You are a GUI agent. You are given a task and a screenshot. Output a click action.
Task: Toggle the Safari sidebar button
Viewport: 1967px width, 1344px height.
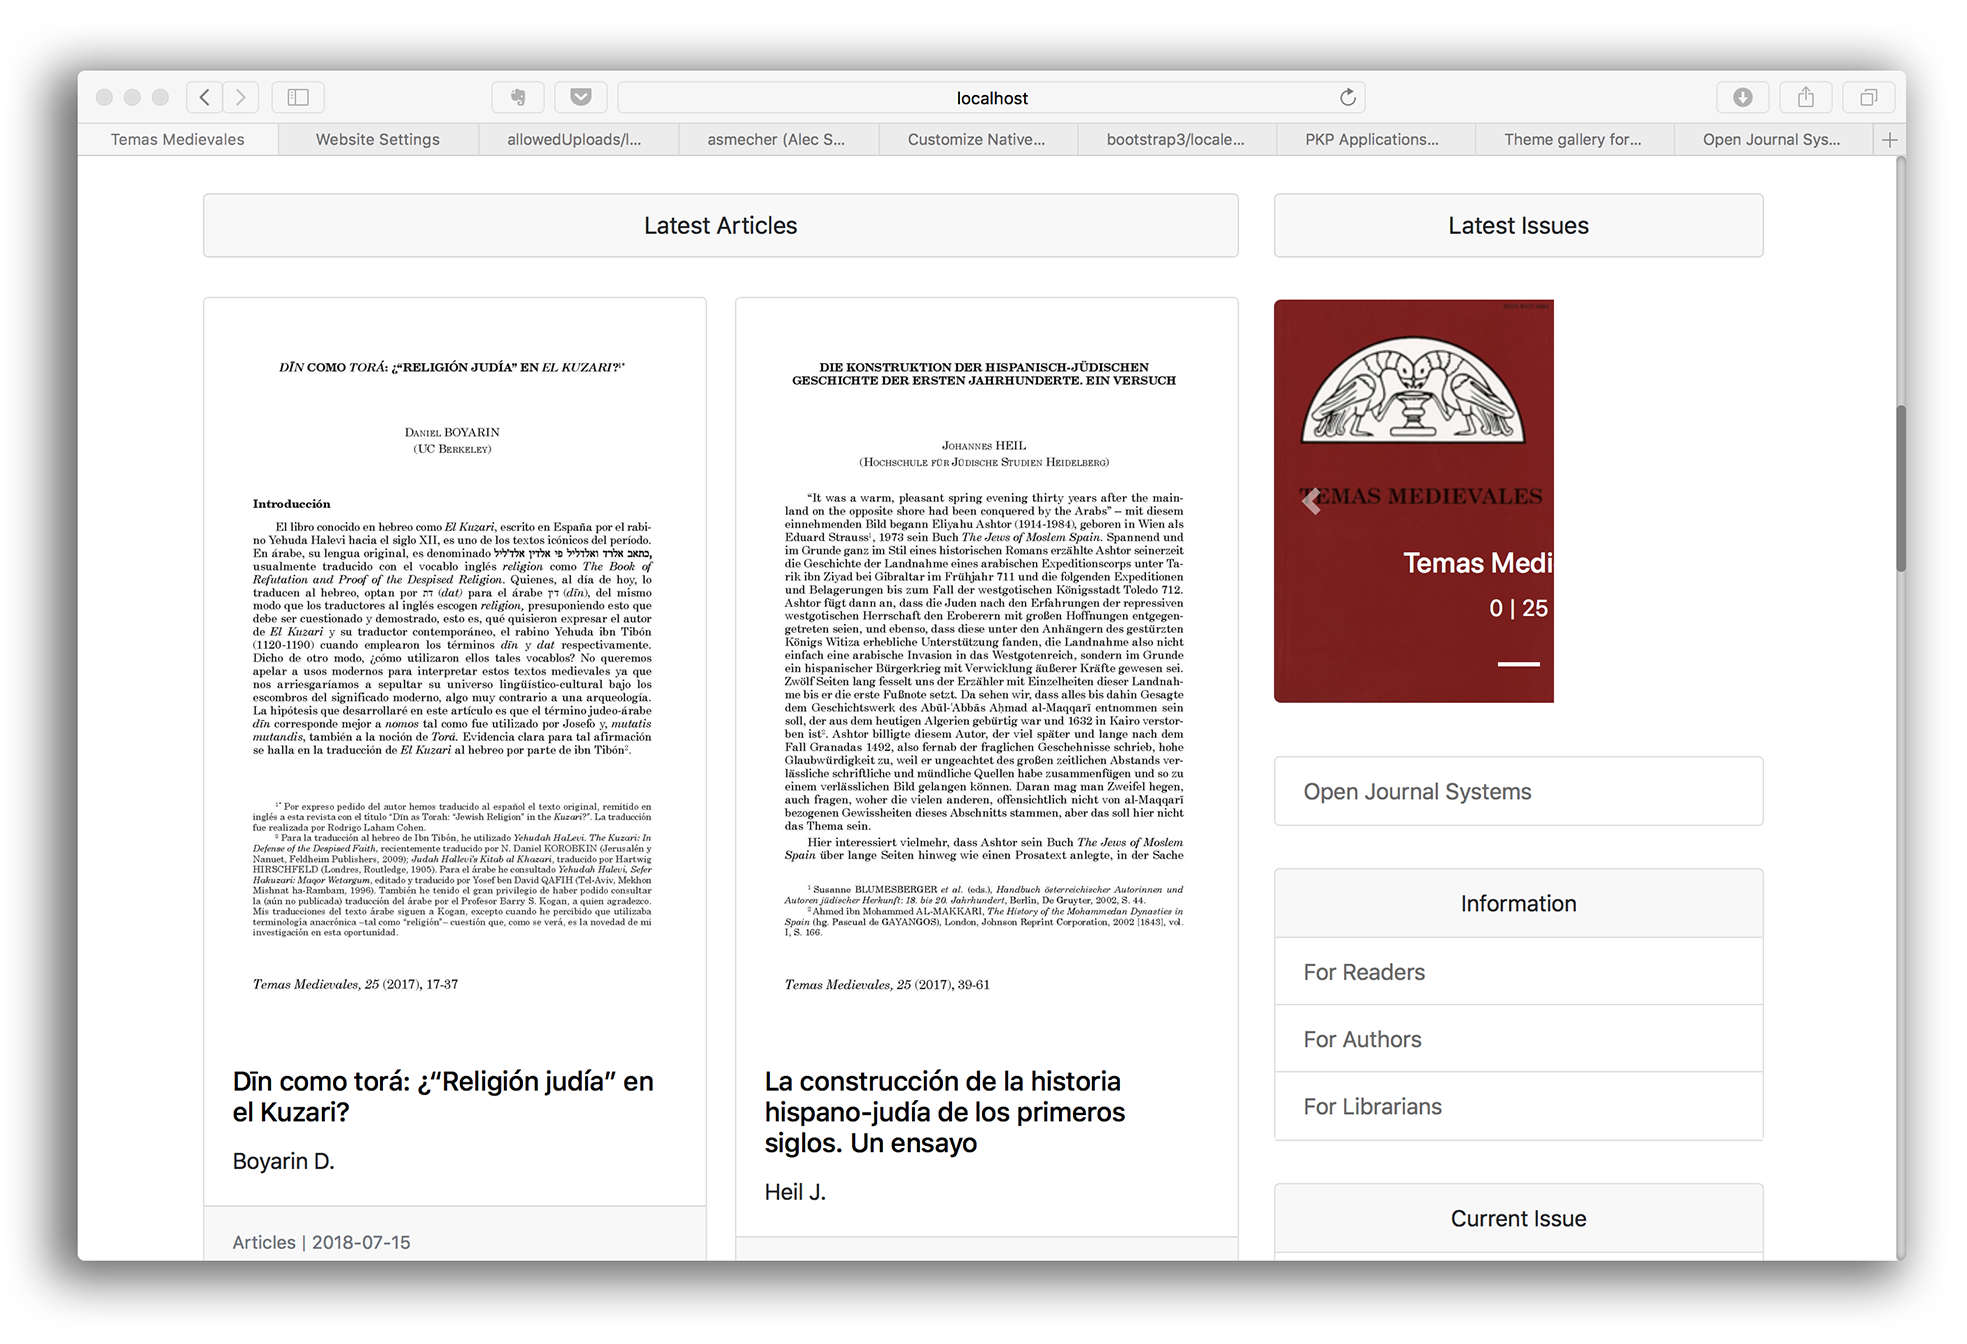tap(298, 97)
